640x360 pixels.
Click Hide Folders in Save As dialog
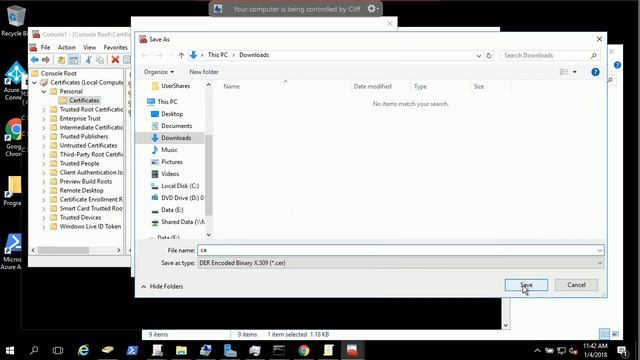pyautogui.click(x=162, y=287)
